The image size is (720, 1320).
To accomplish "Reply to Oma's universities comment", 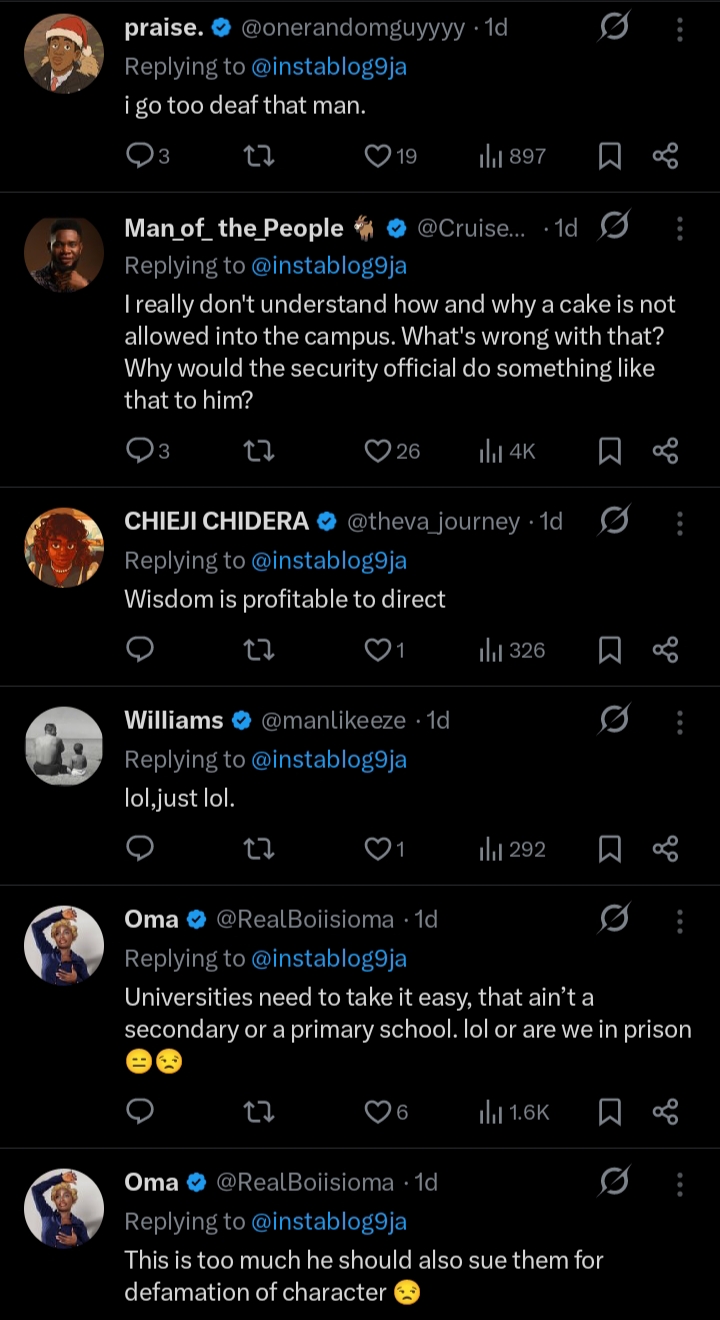I will [141, 1111].
